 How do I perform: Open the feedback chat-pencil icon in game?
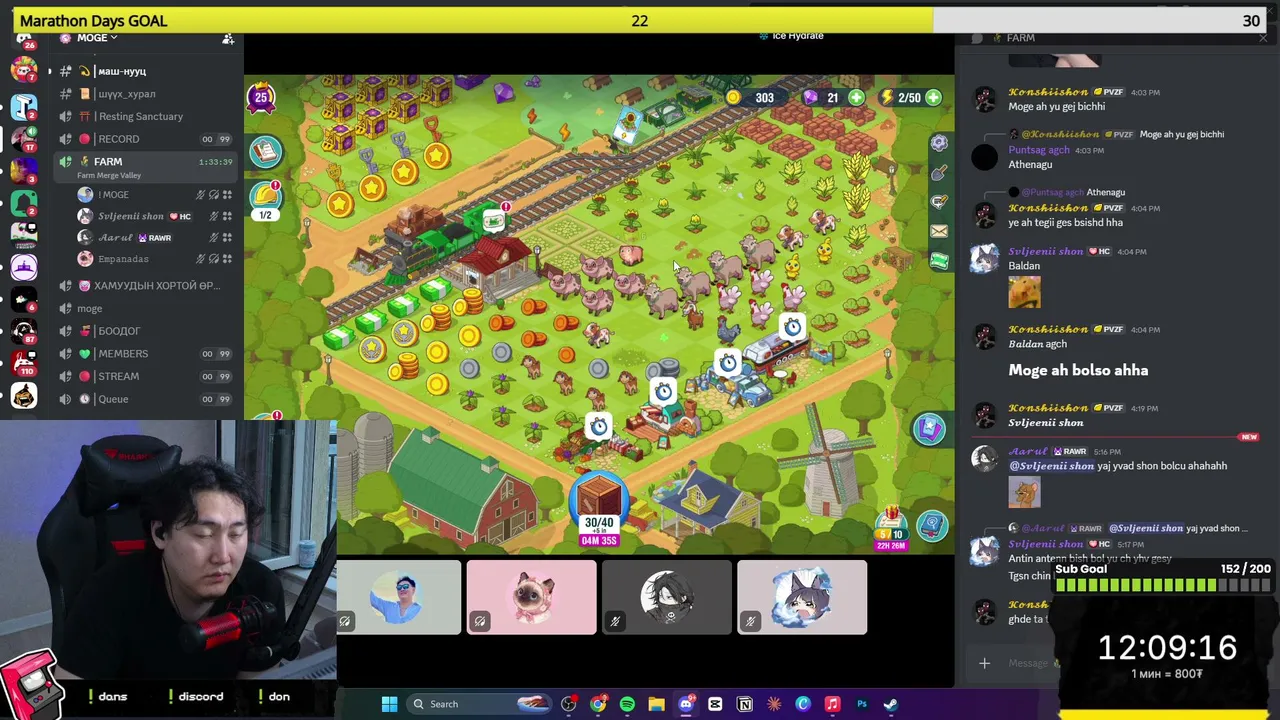pos(939,202)
